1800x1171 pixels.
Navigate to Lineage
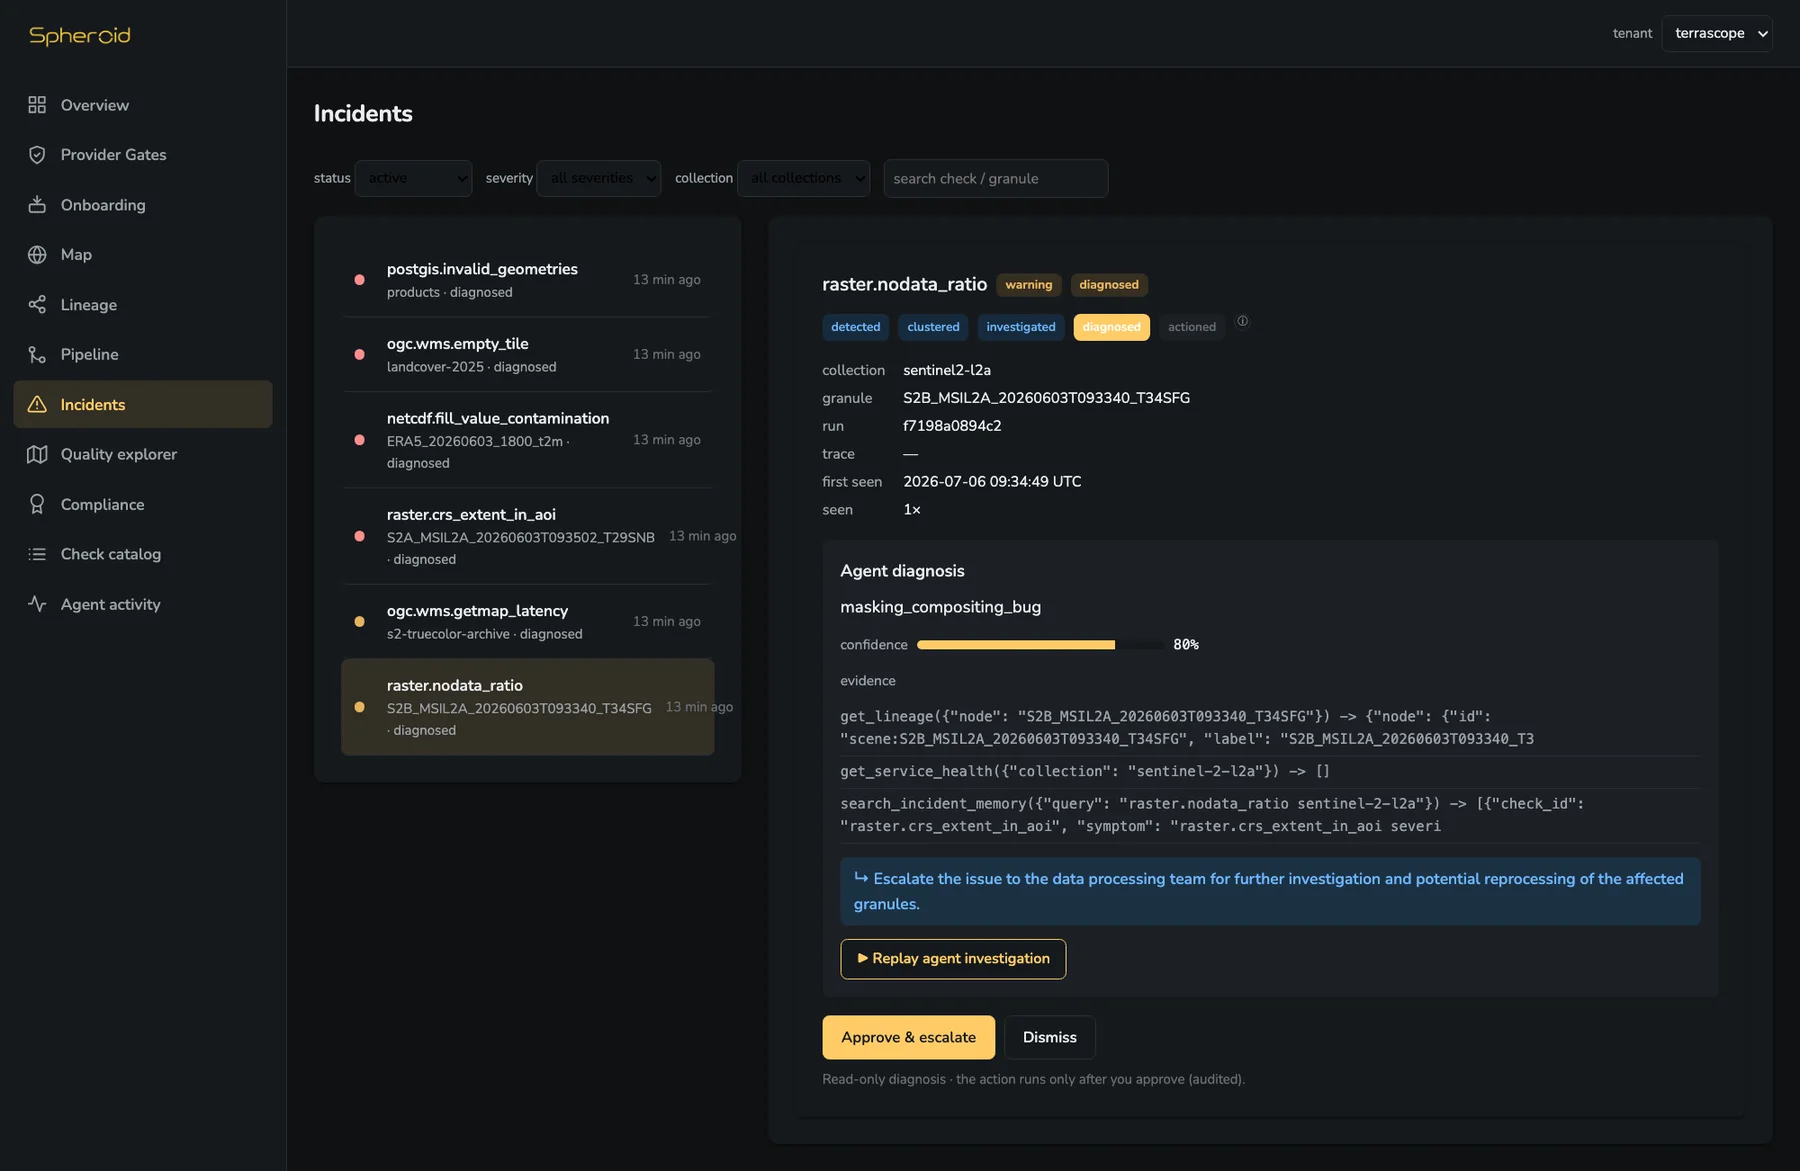(143, 305)
